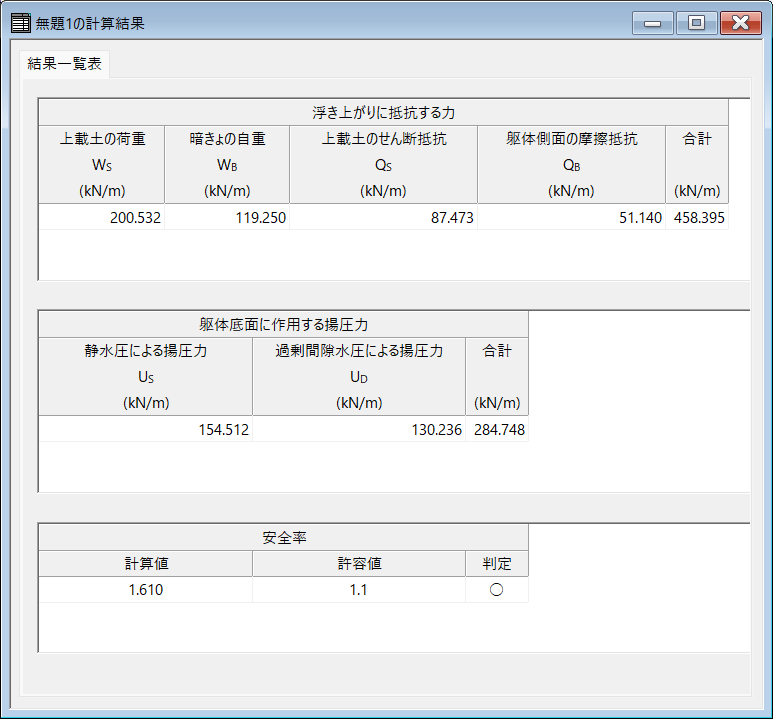This screenshot has height=719, width=773.
Task: Select the calculated safety factor 1.610
Action: pyautogui.click(x=146, y=590)
